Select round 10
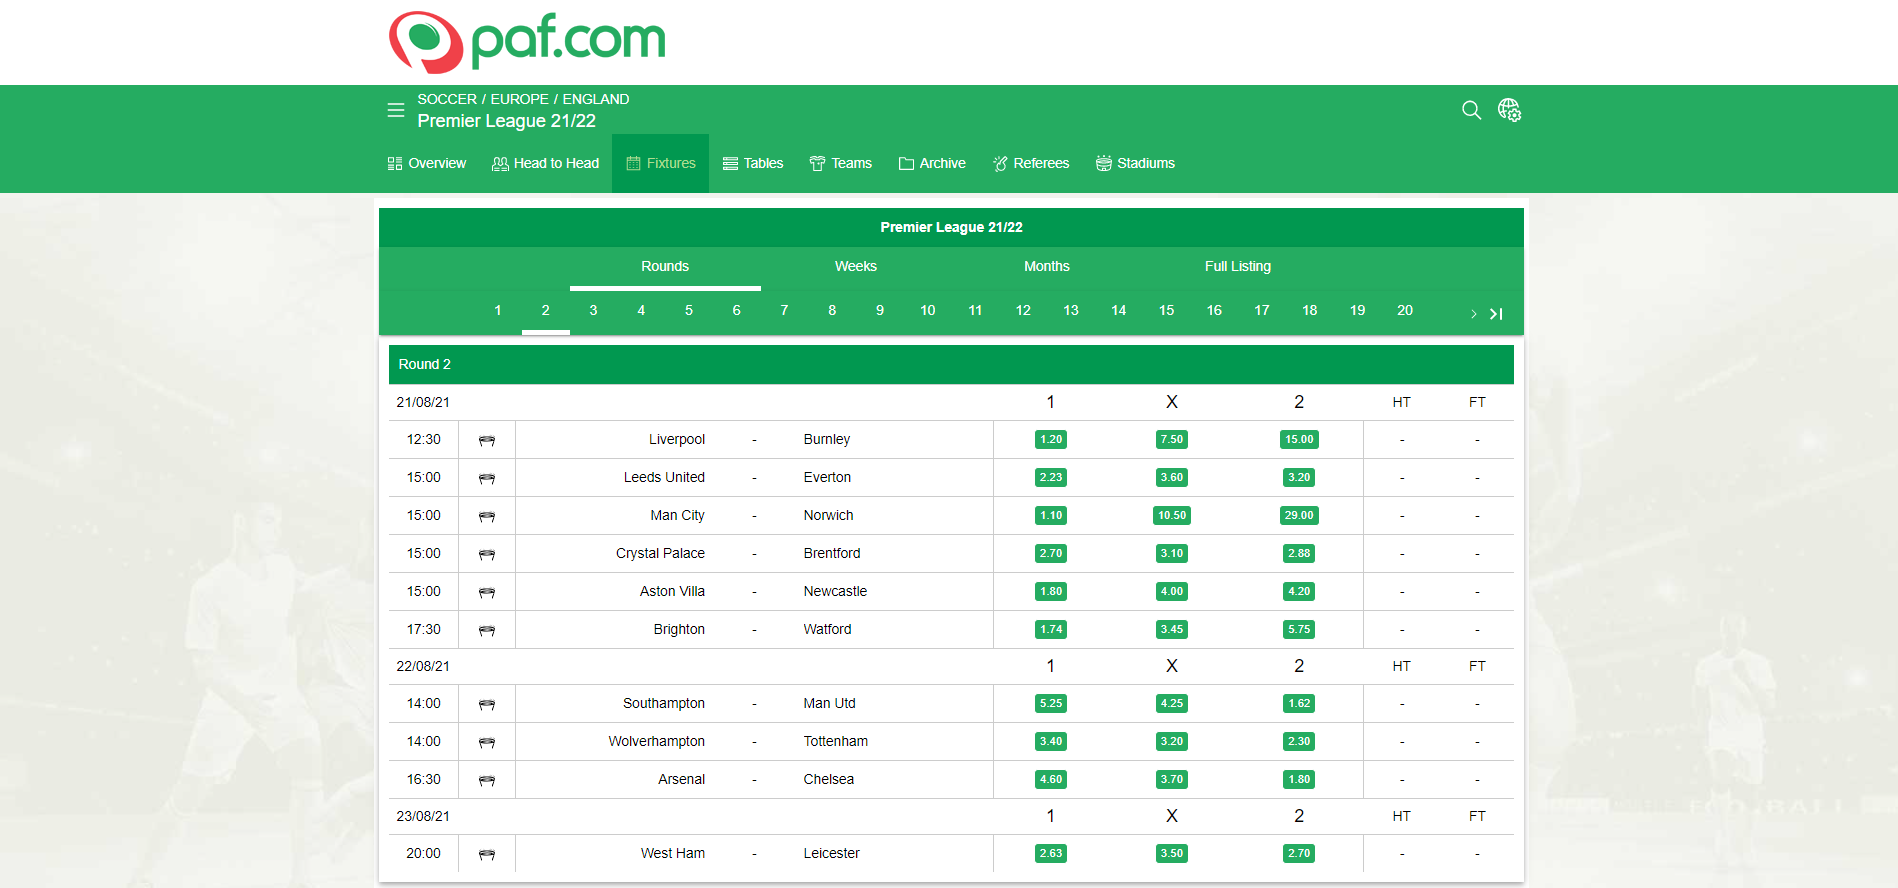This screenshot has height=888, width=1898. (x=928, y=310)
